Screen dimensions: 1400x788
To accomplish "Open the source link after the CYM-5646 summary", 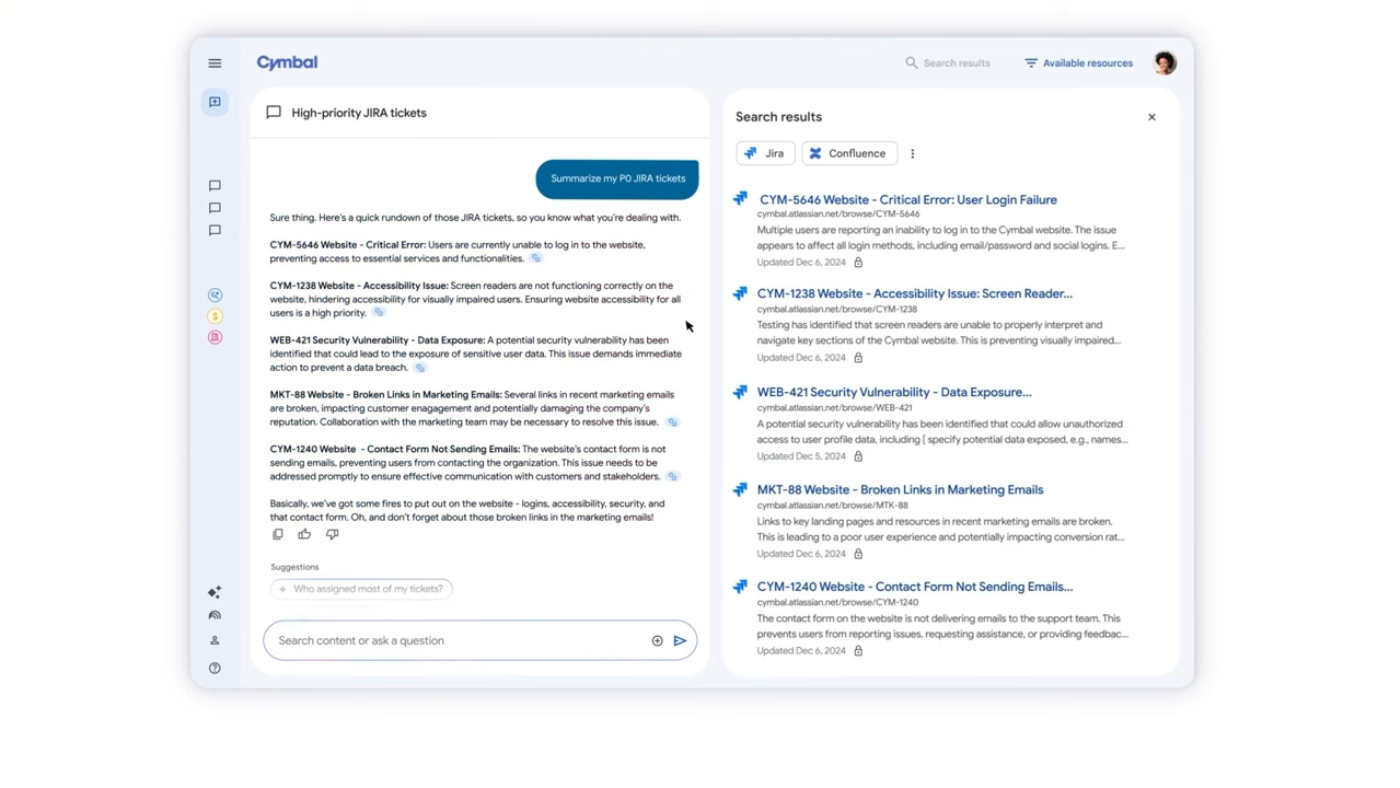I will pos(536,258).
